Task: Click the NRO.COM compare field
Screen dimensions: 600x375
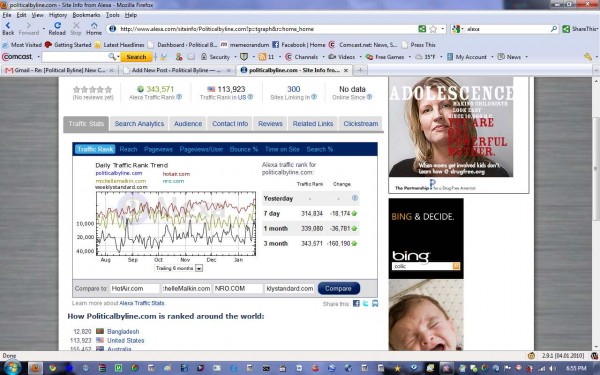Action: click(238, 289)
